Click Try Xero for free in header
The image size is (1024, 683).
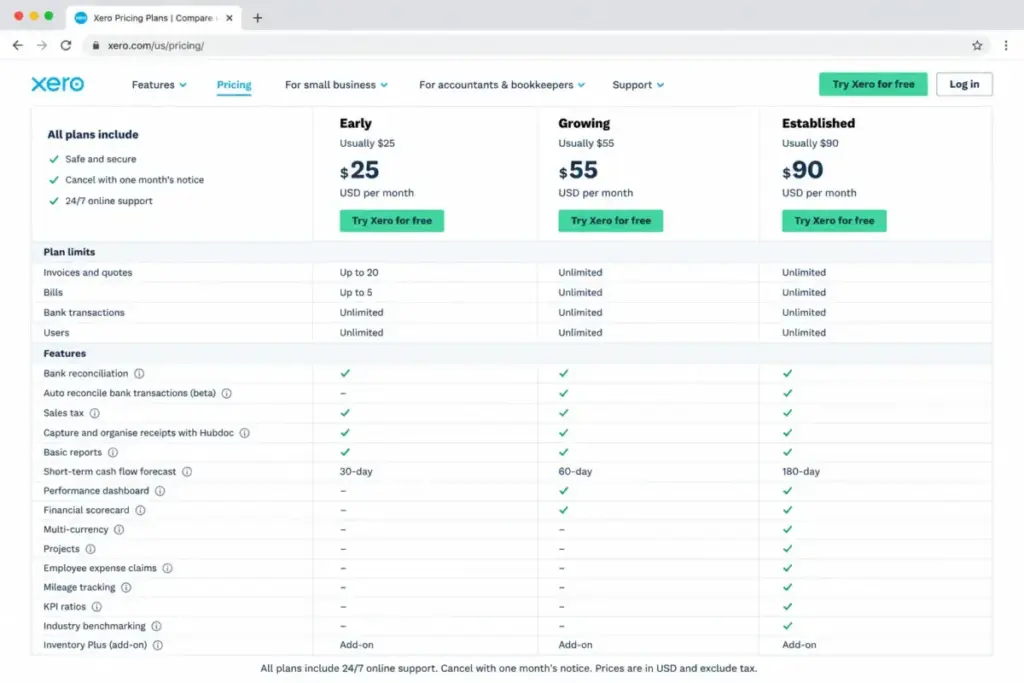click(873, 84)
